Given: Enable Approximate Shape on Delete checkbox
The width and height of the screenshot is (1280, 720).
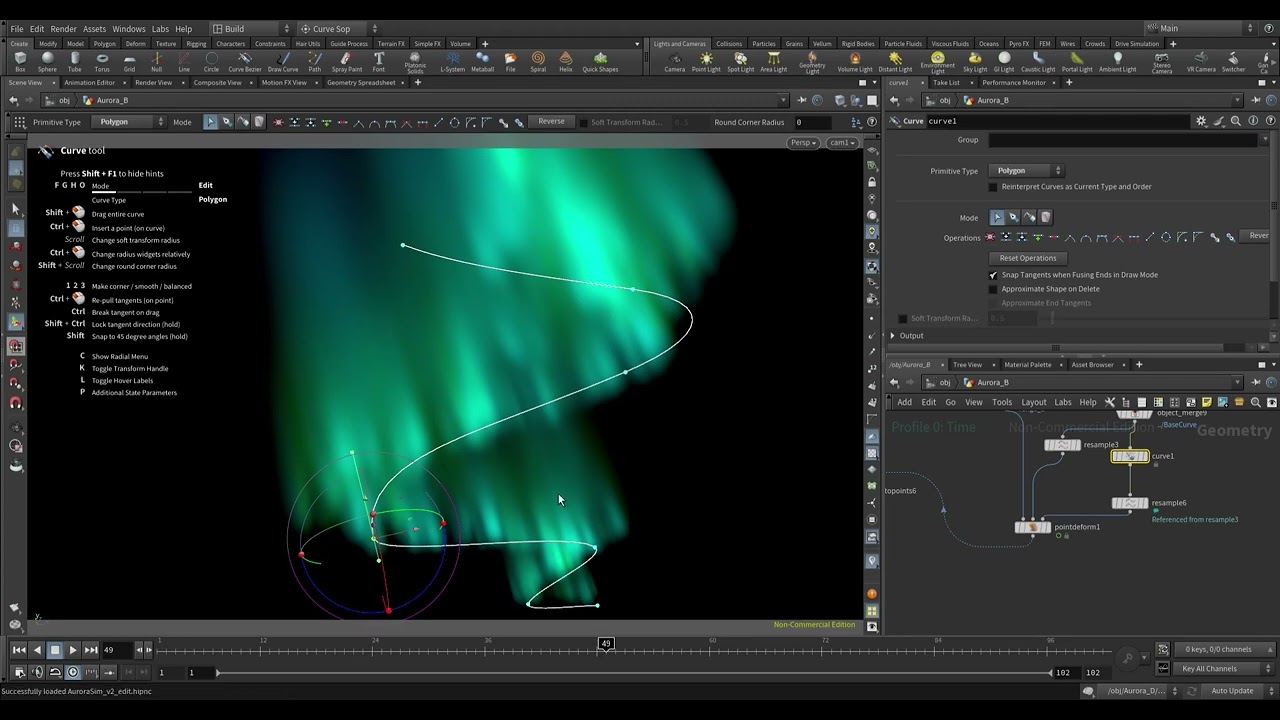Looking at the screenshot, I should coord(993,289).
